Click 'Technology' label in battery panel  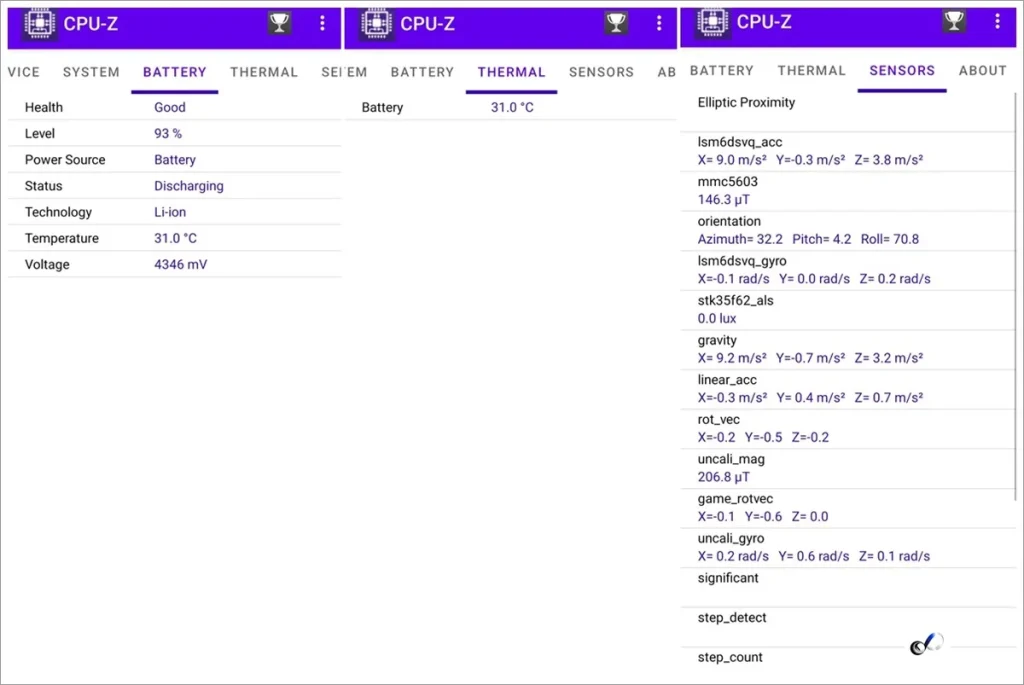[x=58, y=212]
